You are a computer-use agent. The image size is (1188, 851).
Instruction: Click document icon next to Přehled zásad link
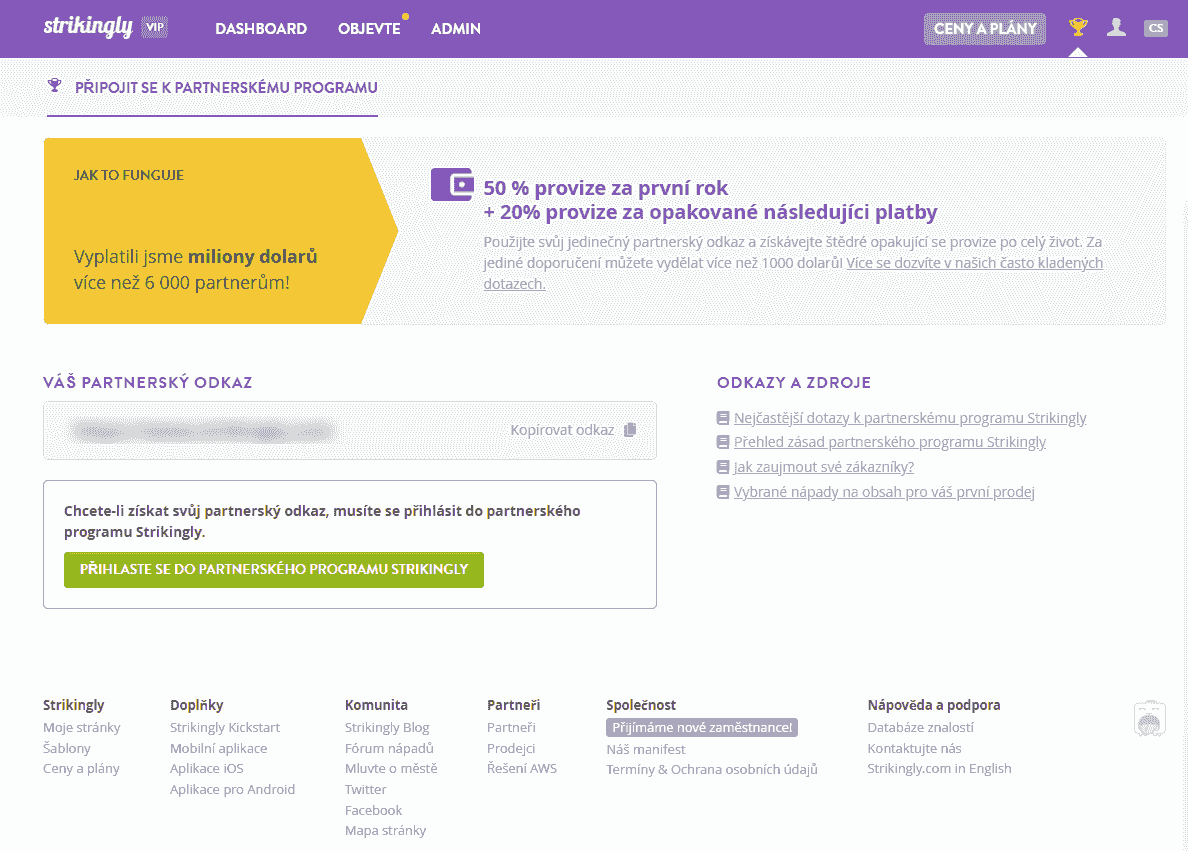point(723,442)
